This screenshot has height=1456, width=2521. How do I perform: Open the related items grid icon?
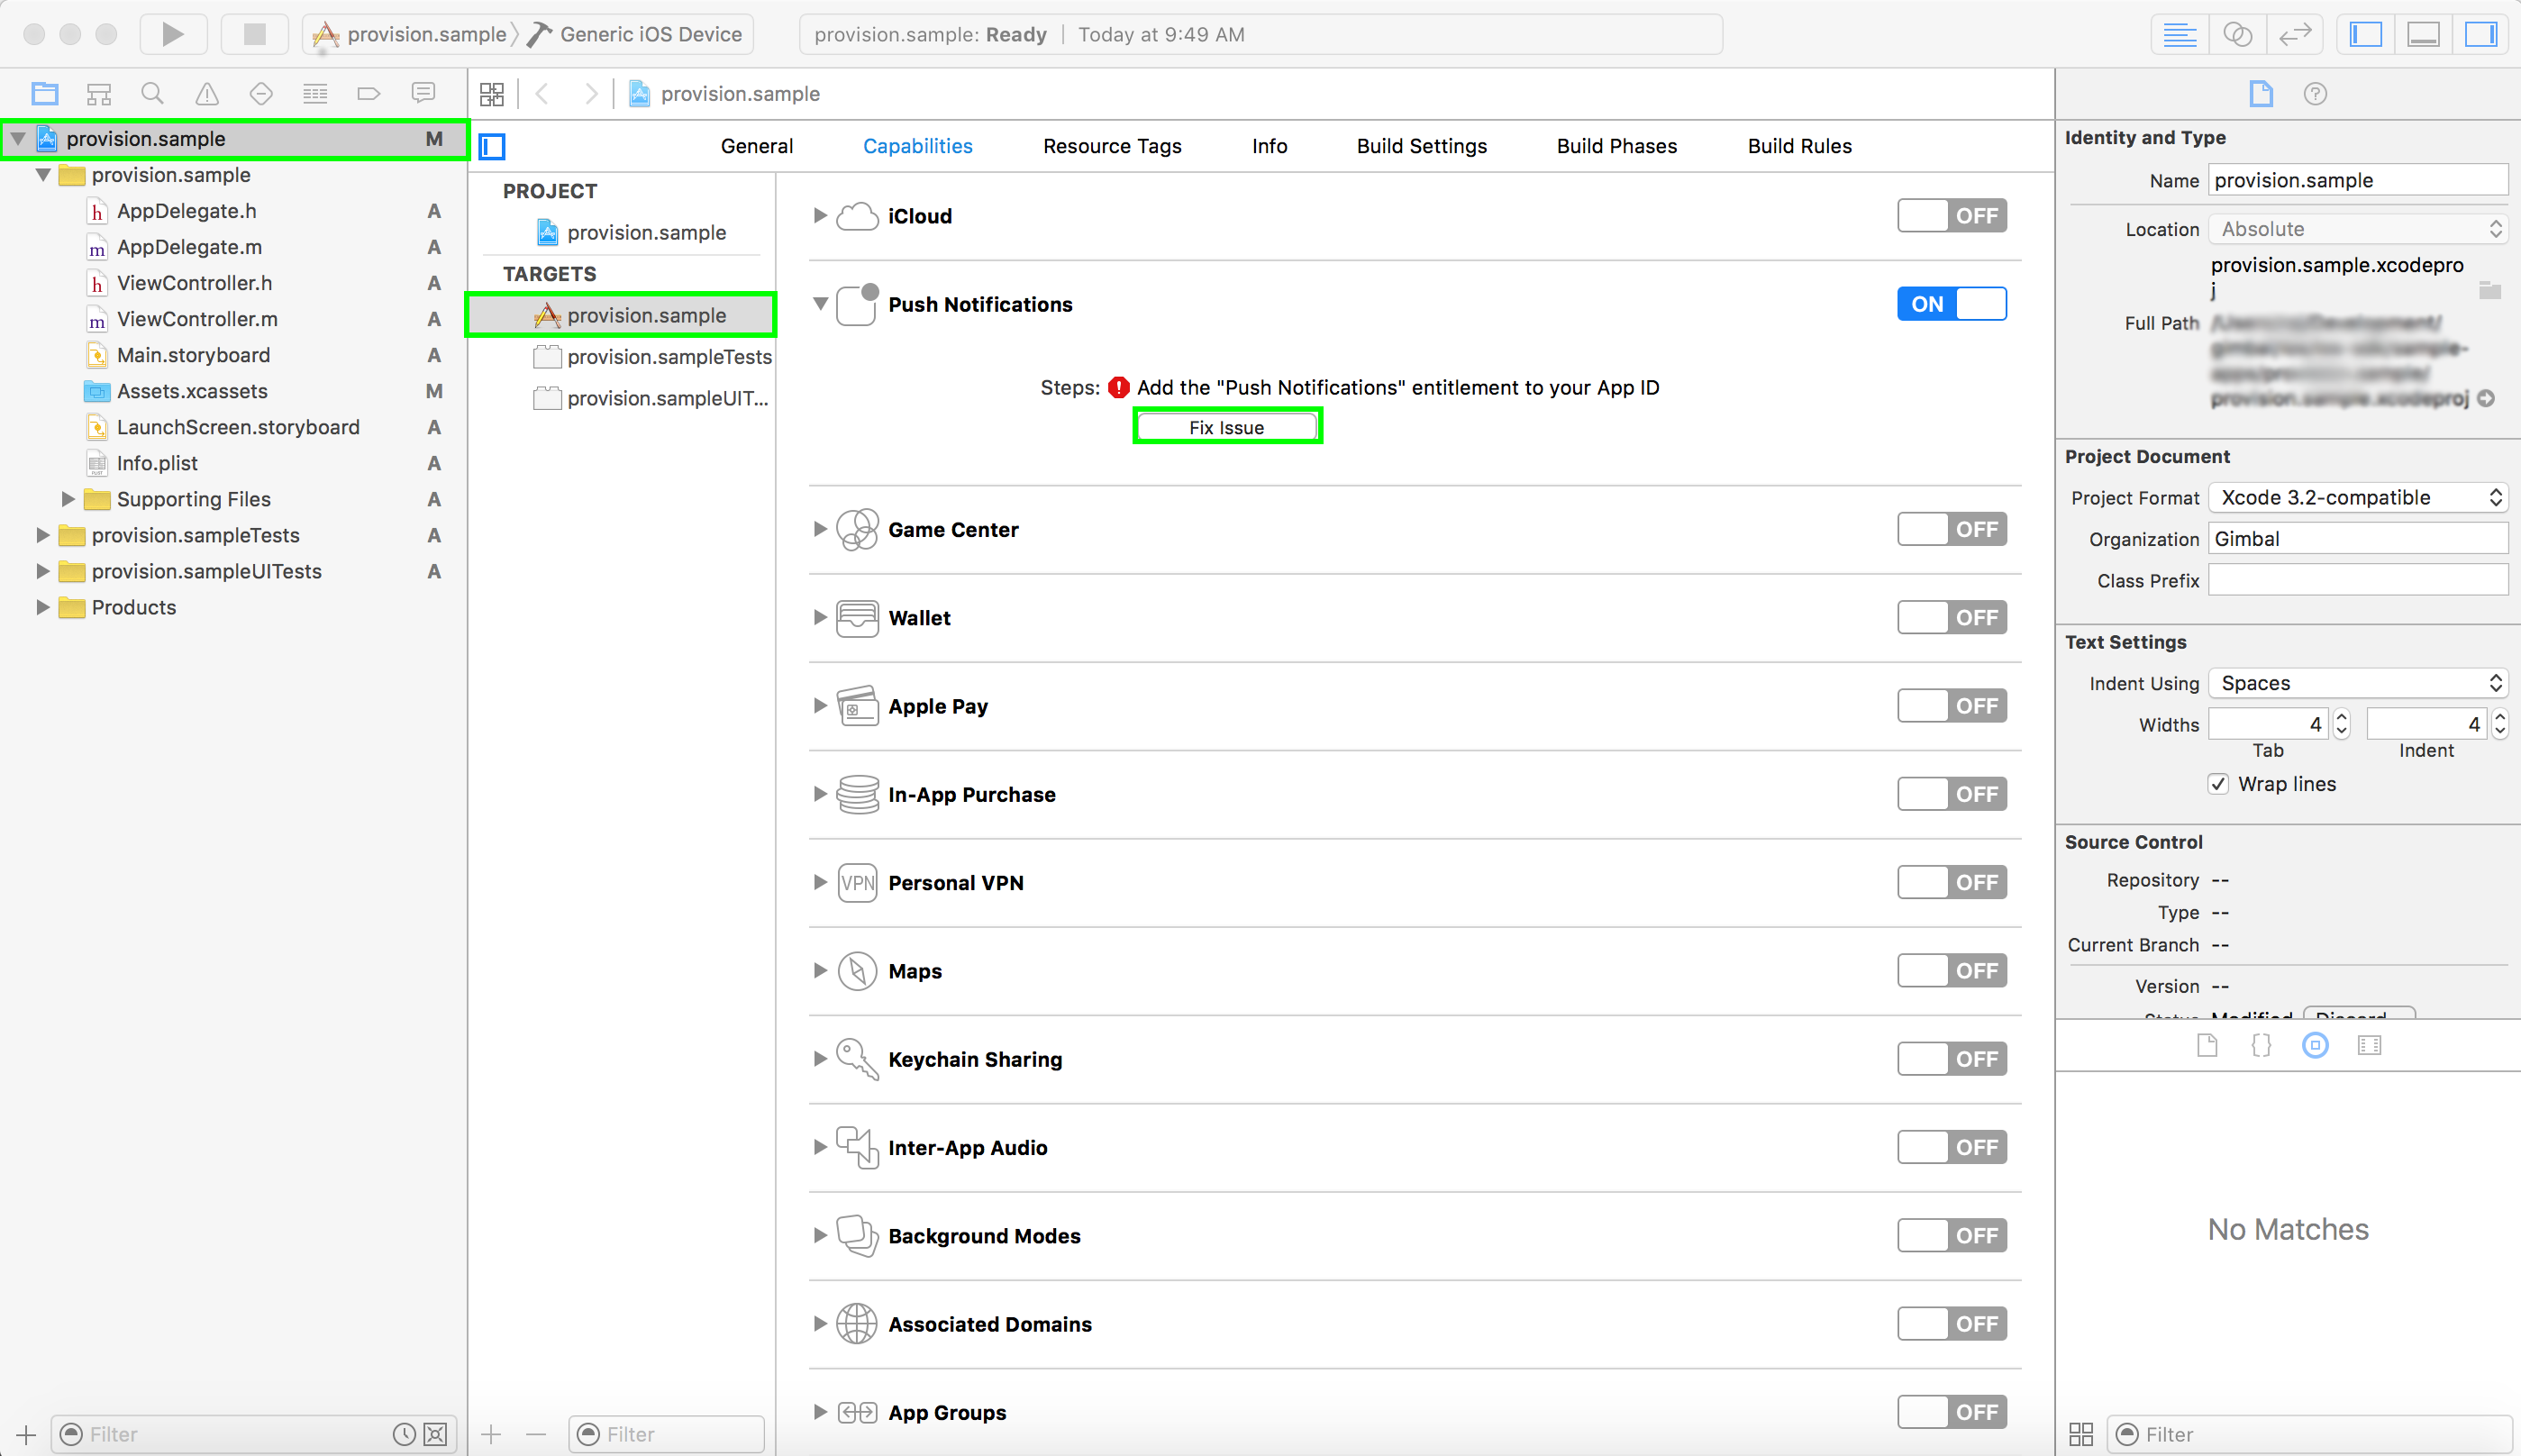click(x=492, y=94)
